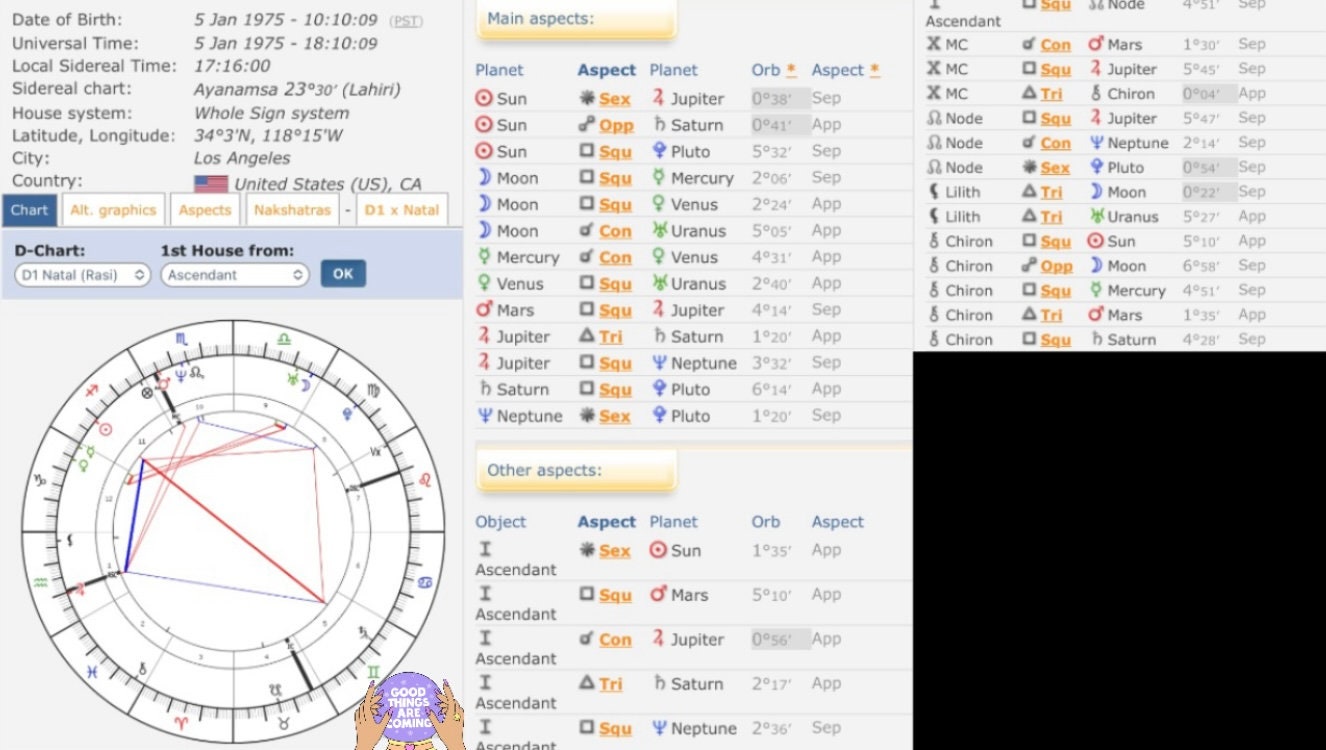Click the Mercury icon in the Mercury conjunct Venus row
This screenshot has width=1326, height=750.
[482, 257]
